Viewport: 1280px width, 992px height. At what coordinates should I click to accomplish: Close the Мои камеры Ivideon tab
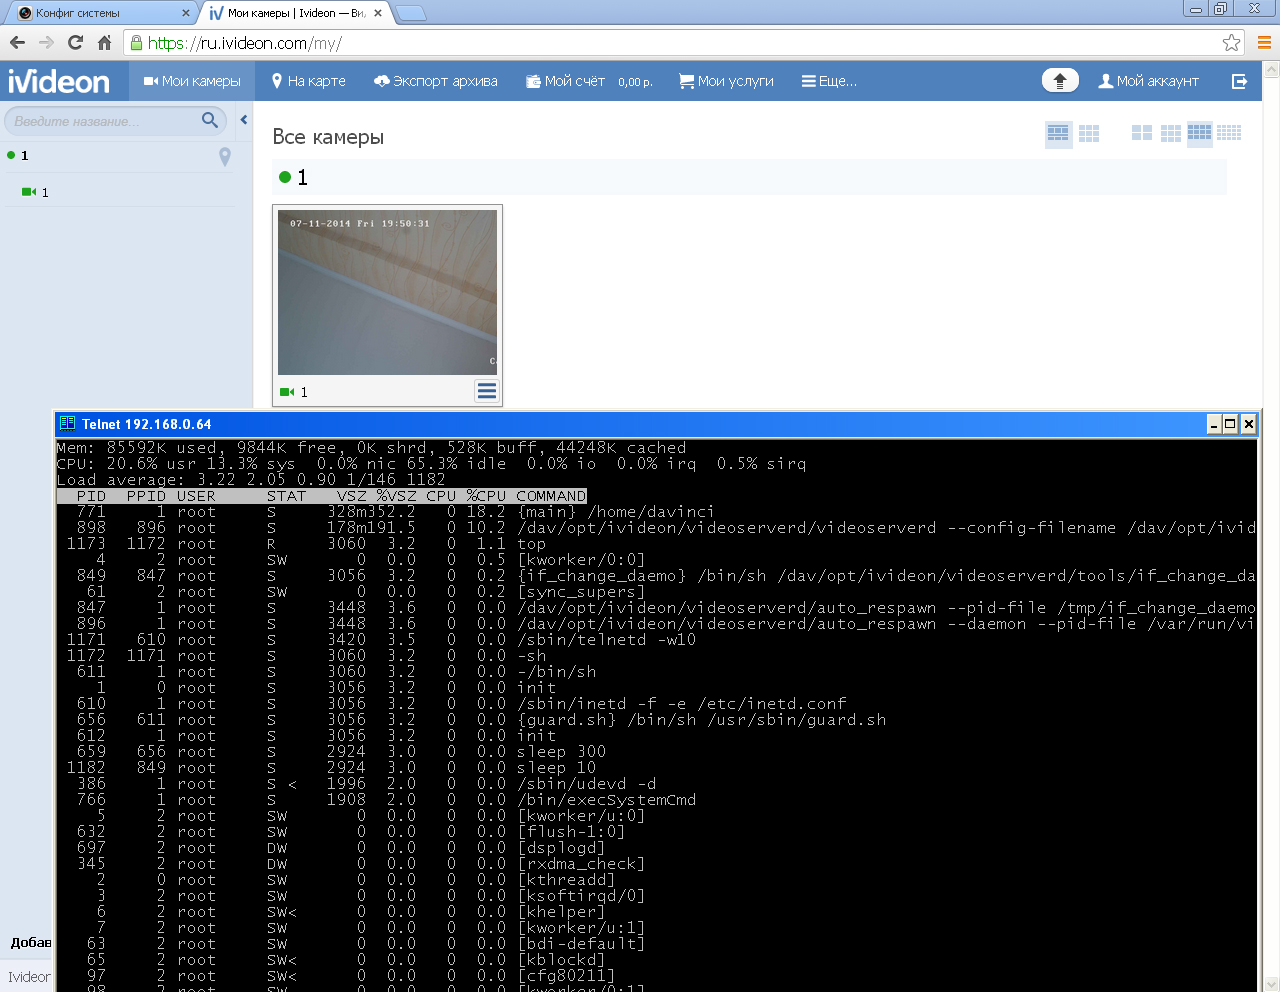tap(378, 13)
